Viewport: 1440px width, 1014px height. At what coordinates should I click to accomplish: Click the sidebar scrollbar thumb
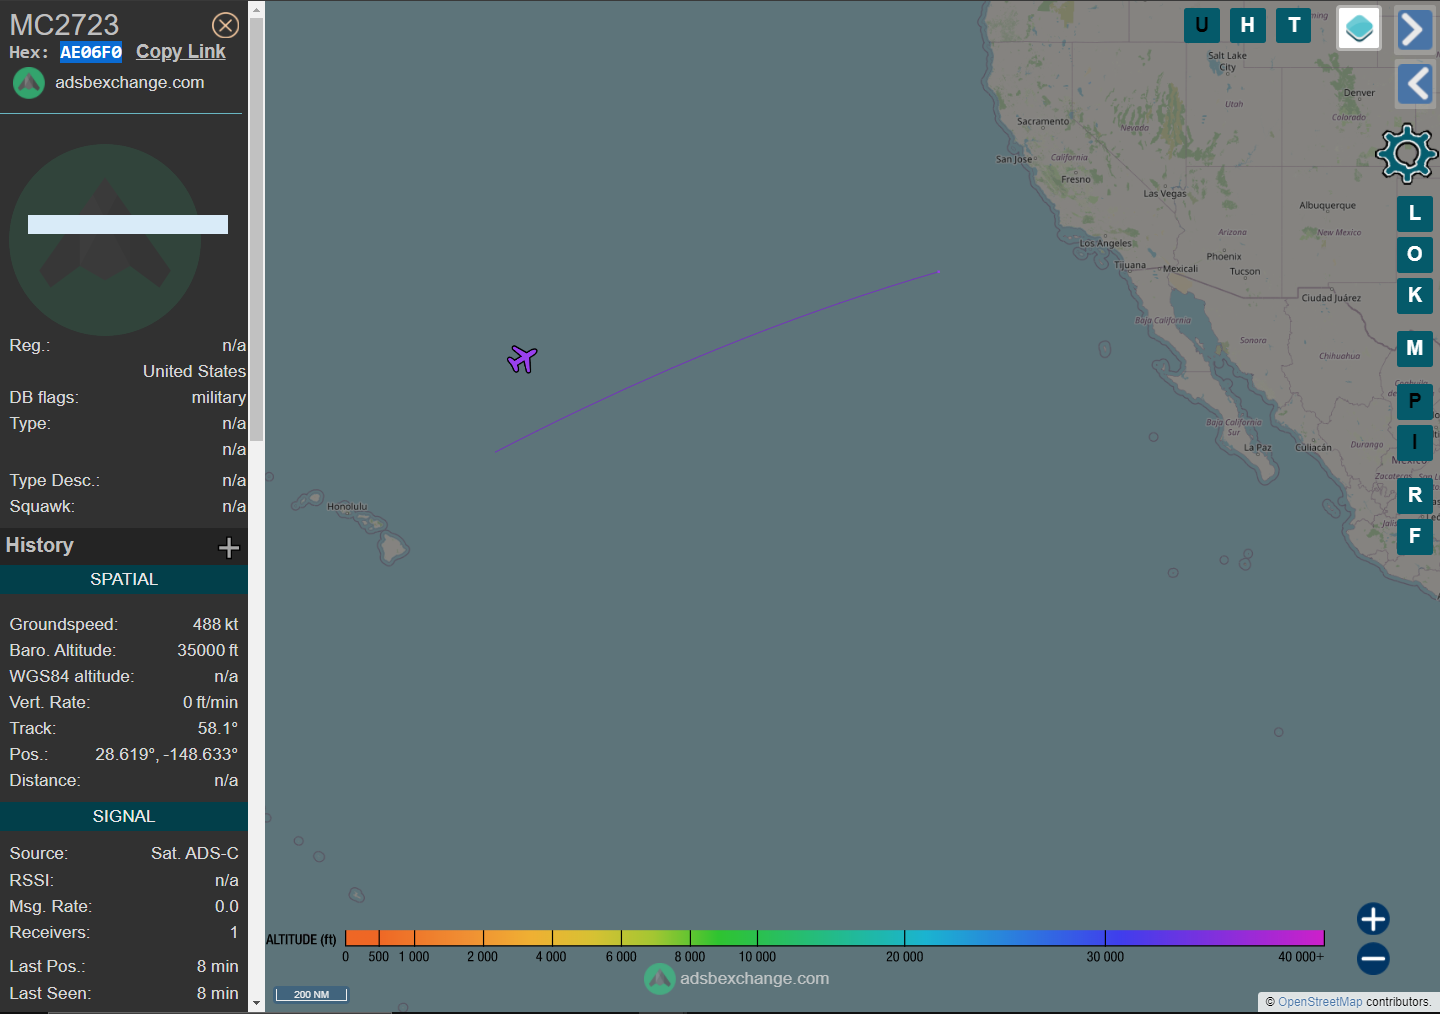(x=256, y=230)
